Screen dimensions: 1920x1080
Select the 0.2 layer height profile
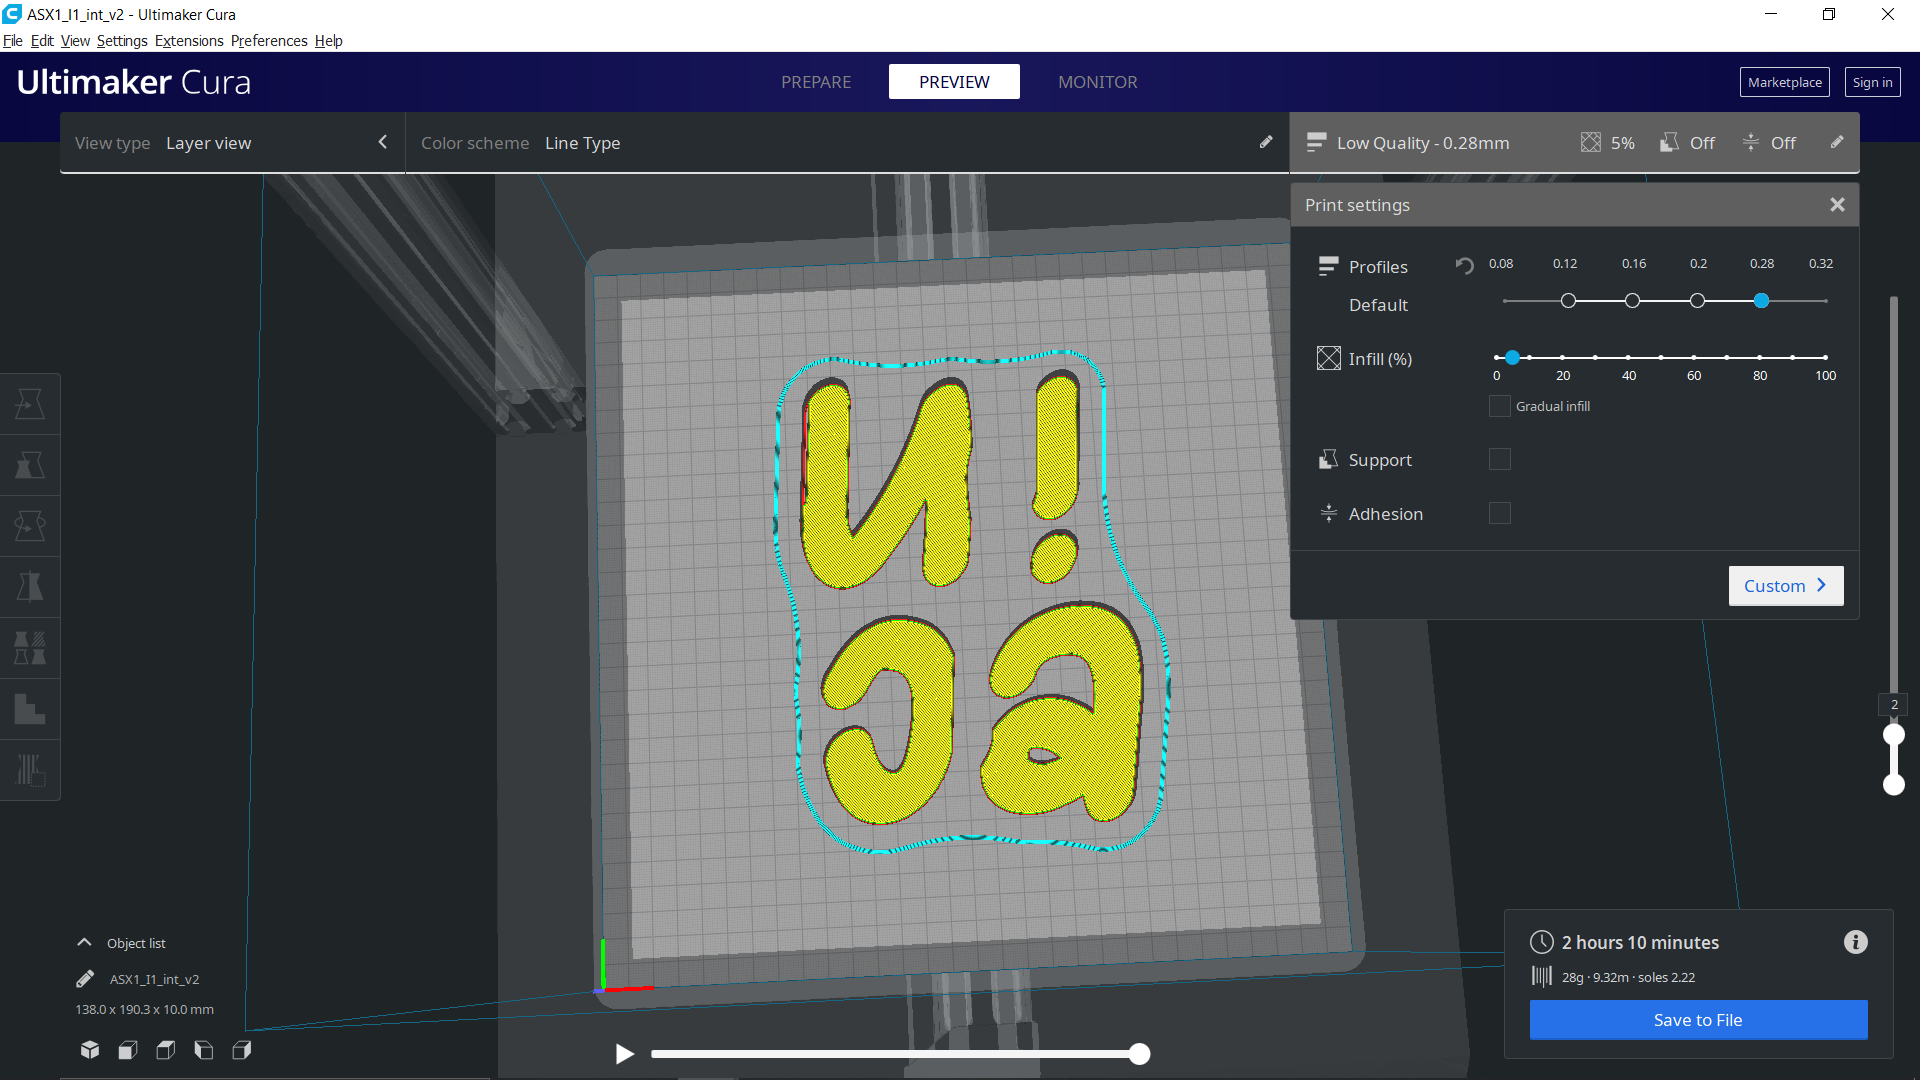[1697, 301]
